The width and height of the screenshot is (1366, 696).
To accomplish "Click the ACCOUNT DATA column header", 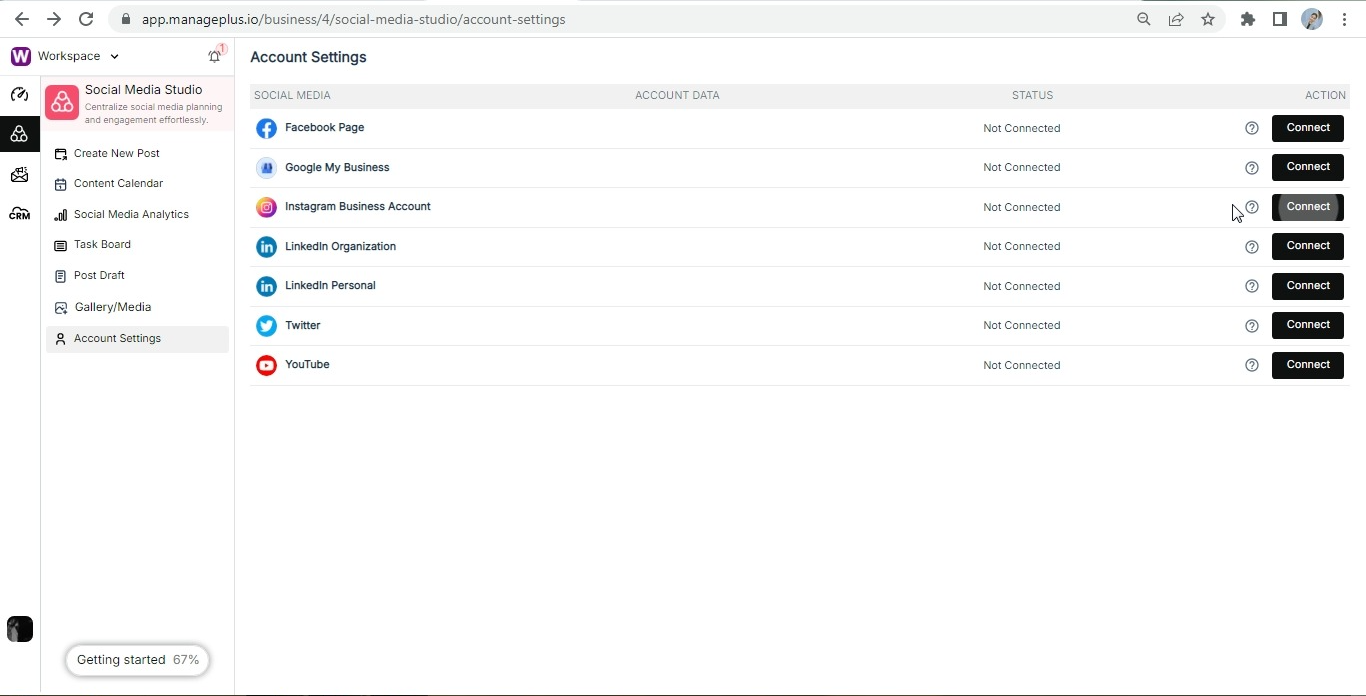I will pyautogui.click(x=677, y=95).
